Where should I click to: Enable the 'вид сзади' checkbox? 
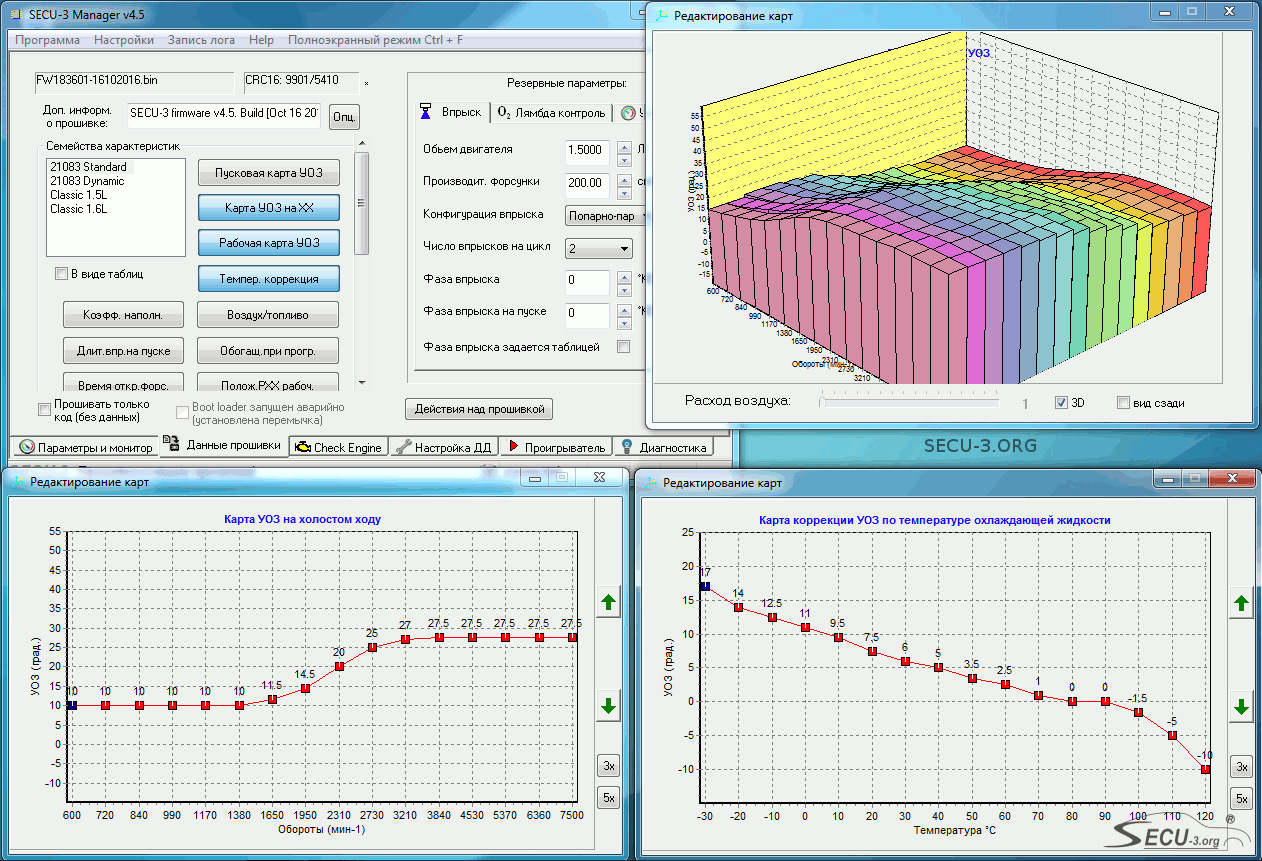[1124, 402]
